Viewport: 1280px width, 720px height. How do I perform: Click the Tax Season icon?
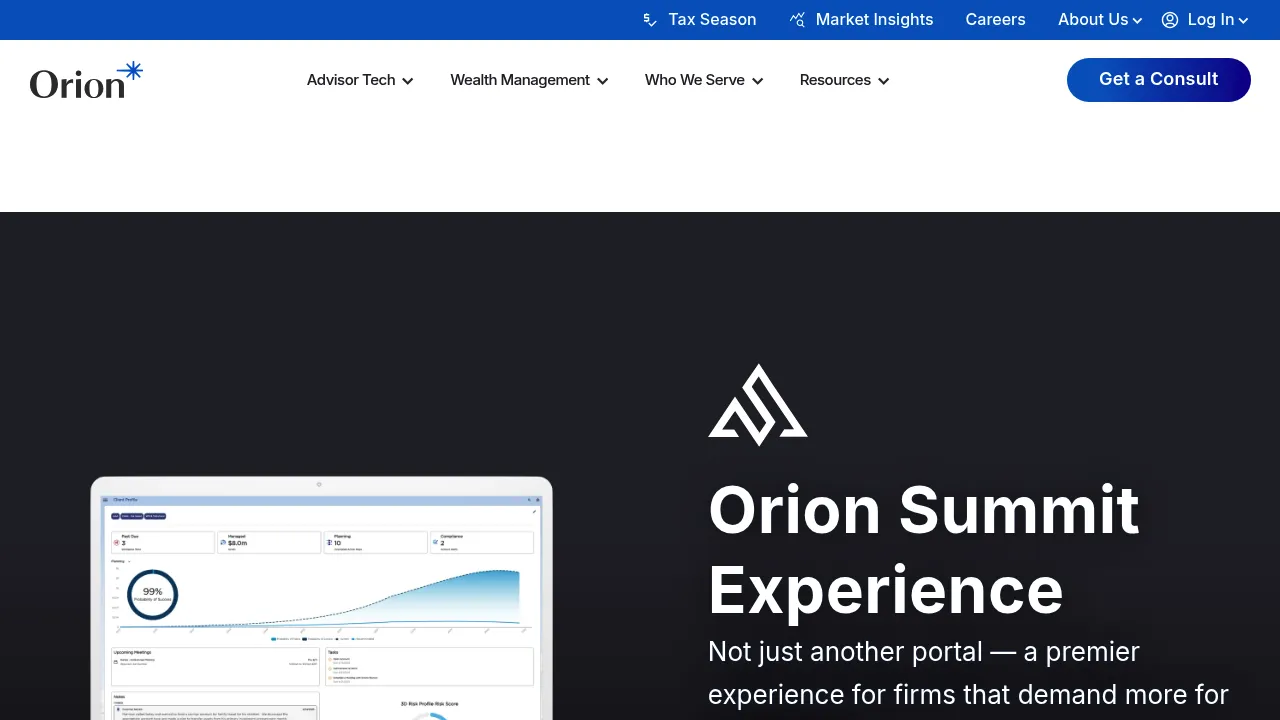[x=650, y=20]
